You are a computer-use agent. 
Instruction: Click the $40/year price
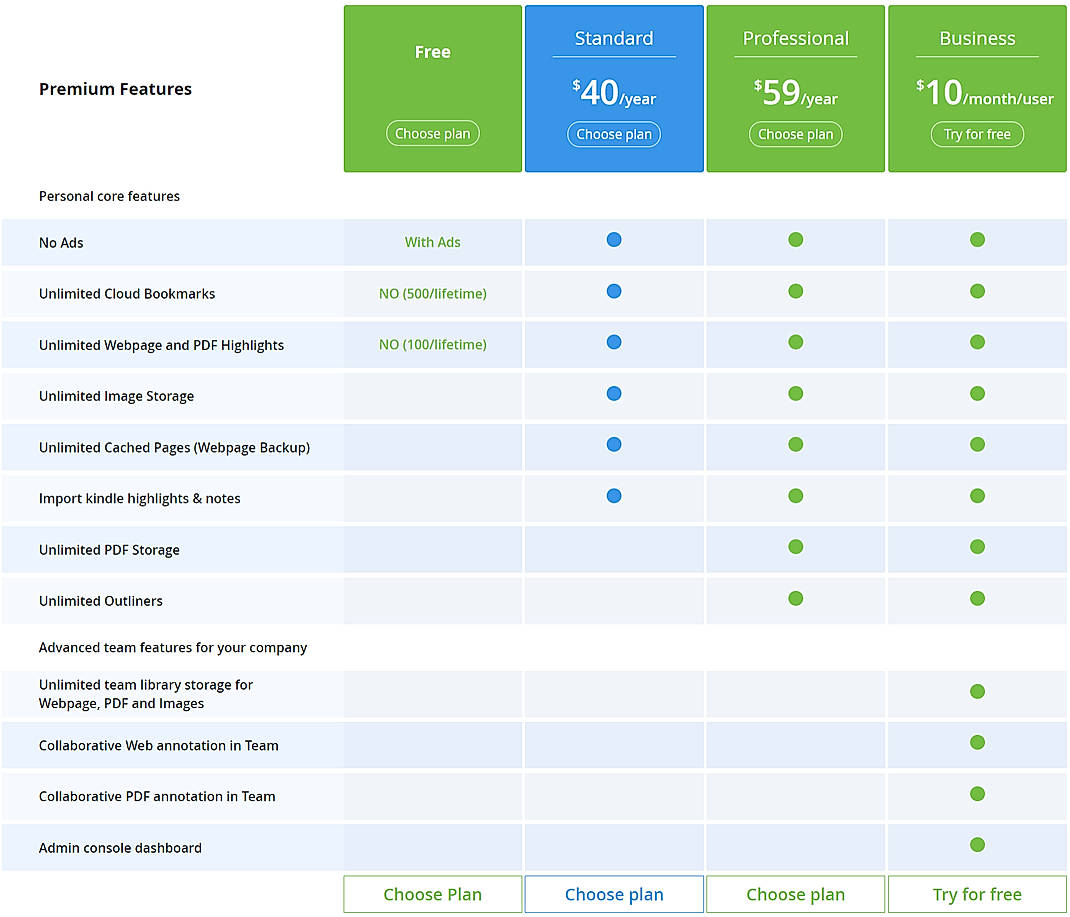[614, 93]
